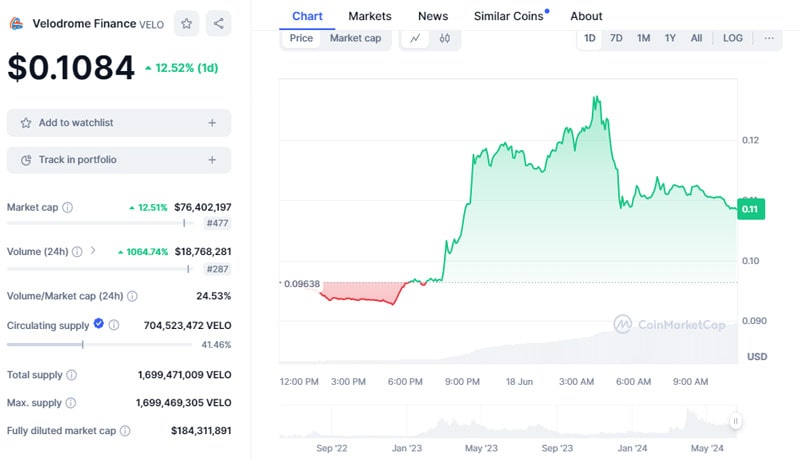Click the 0.11 current price label
800x460 pixels.
(x=750, y=209)
